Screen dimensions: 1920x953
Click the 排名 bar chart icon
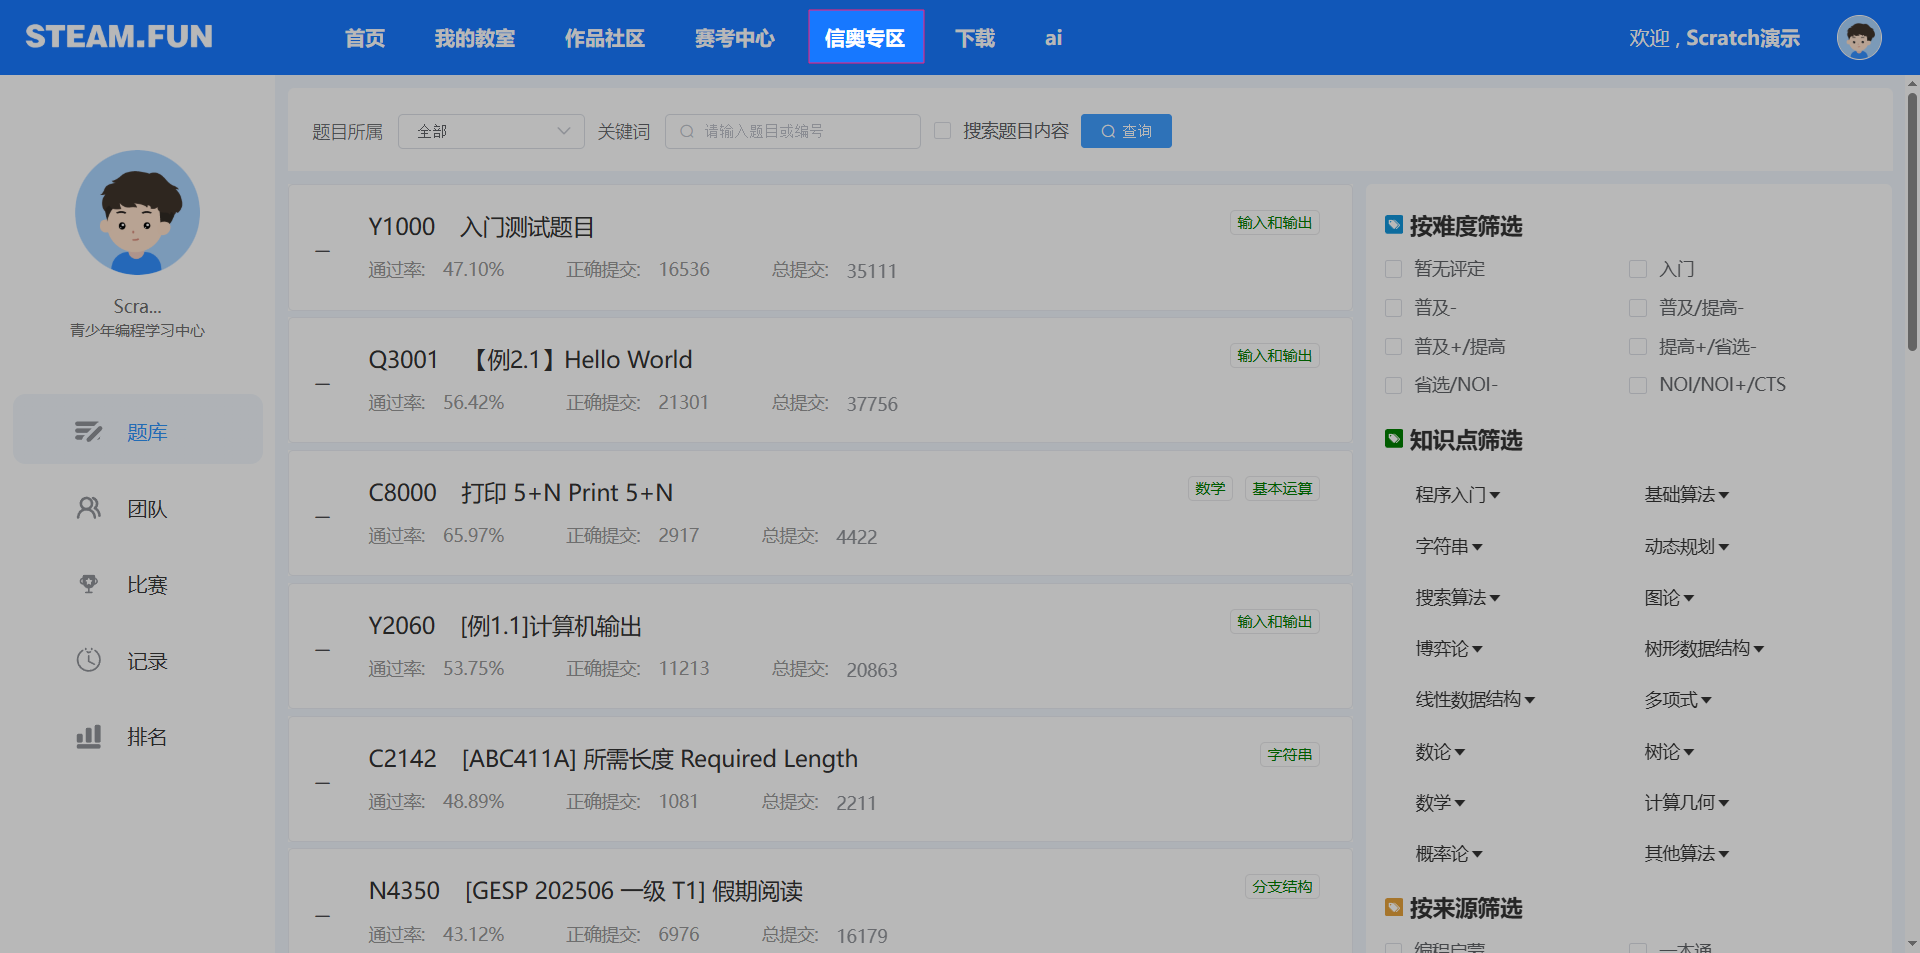(88, 737)
